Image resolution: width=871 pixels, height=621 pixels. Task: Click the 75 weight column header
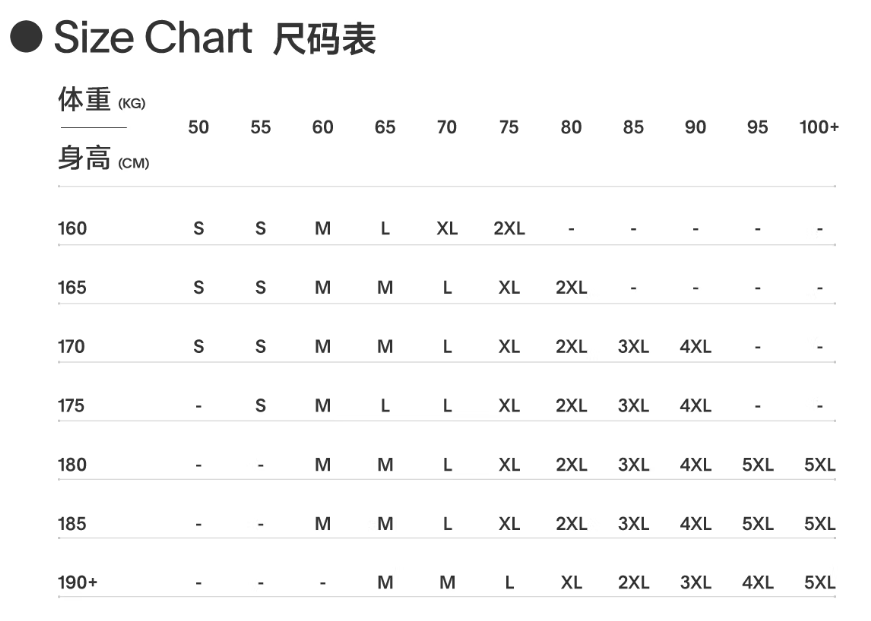(509, 127)
